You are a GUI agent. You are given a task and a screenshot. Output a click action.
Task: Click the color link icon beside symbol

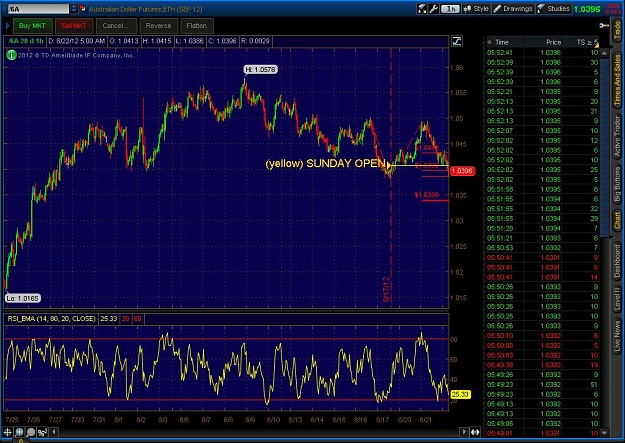click(x=83, y=8)
